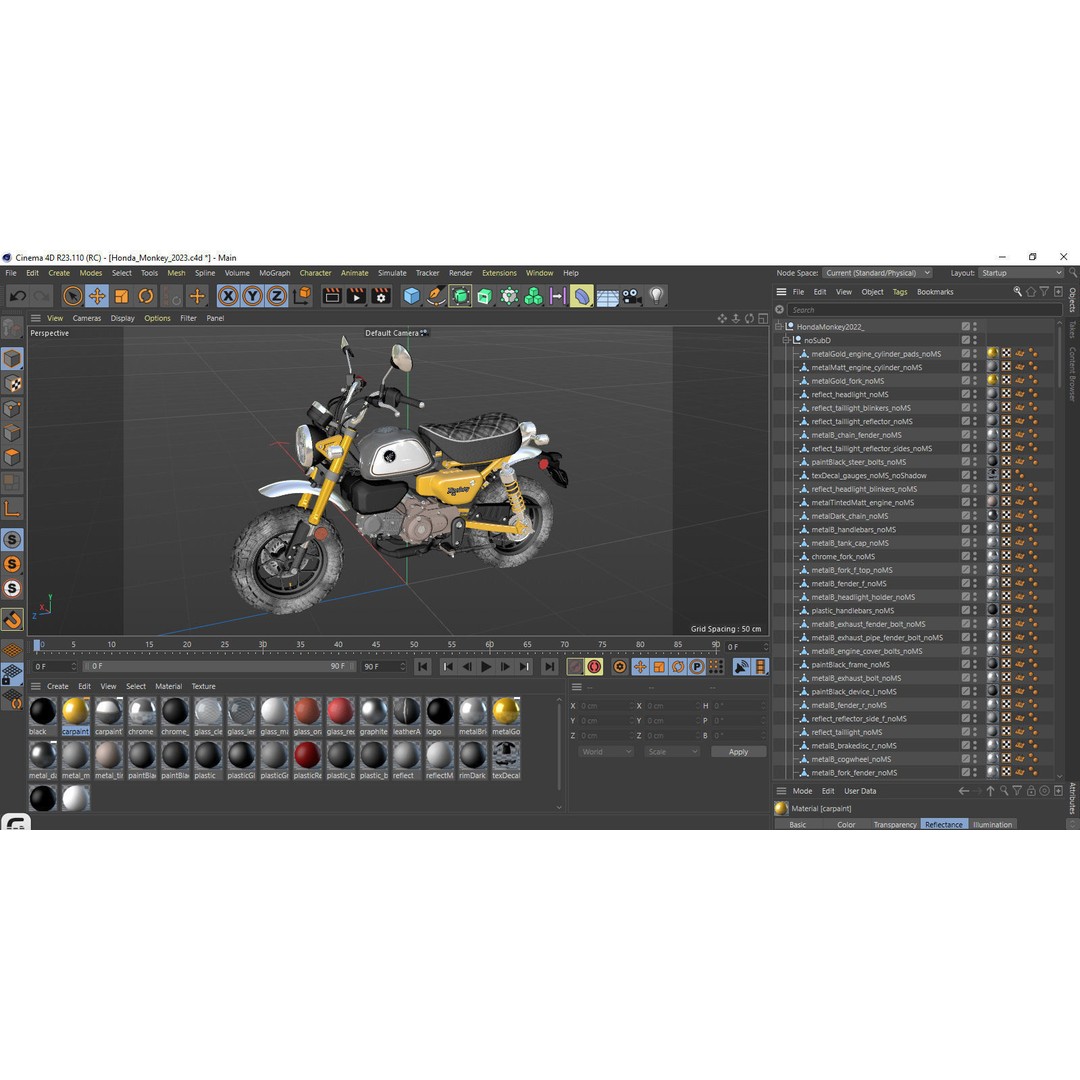Open viewport Cameras menu
The image size is (1080, 1080).
click(x=87, y=318)
